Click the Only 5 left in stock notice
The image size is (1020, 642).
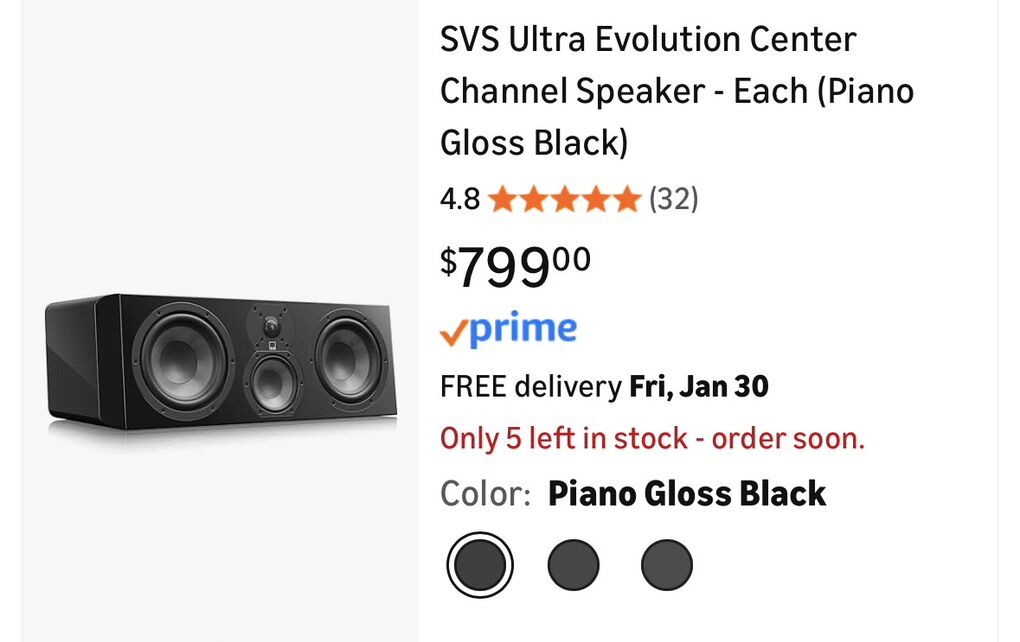click(652, 438)
